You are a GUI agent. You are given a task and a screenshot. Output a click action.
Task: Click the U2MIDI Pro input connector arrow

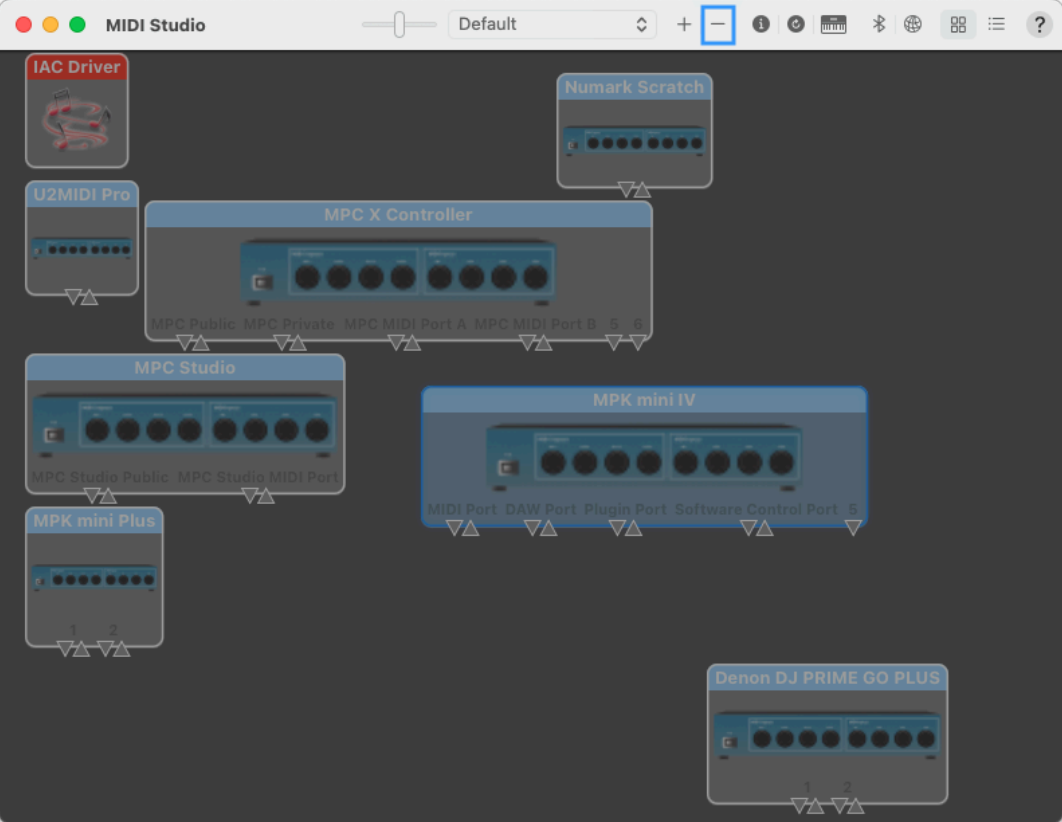(89, 297)
